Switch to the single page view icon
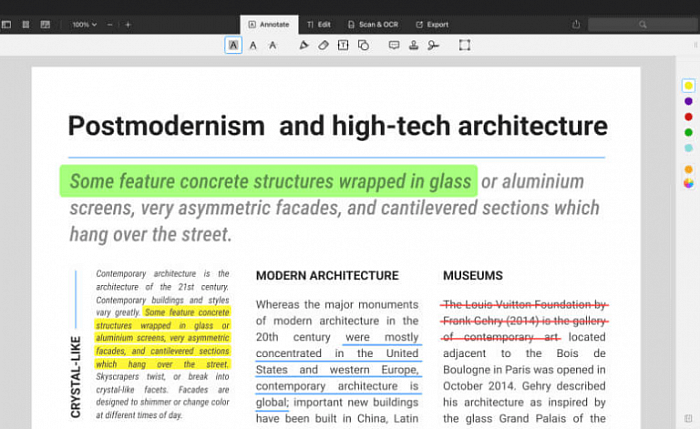 tap(26, 25)
